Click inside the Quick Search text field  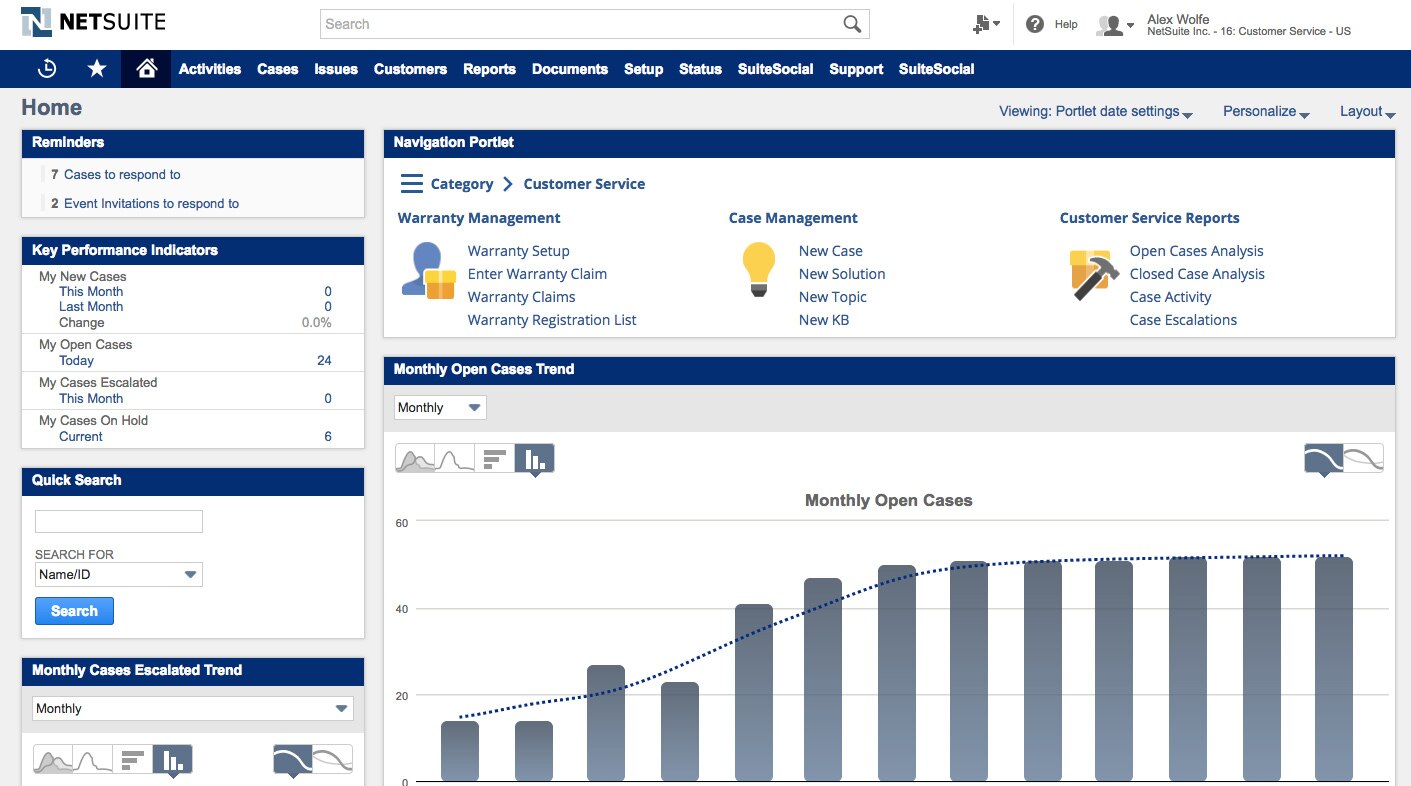point(118,521)
